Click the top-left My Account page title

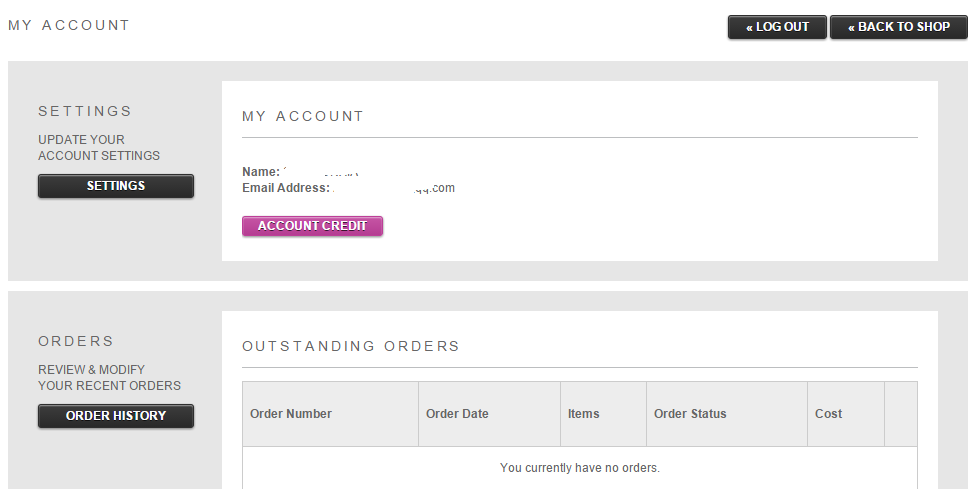[68, 26]
